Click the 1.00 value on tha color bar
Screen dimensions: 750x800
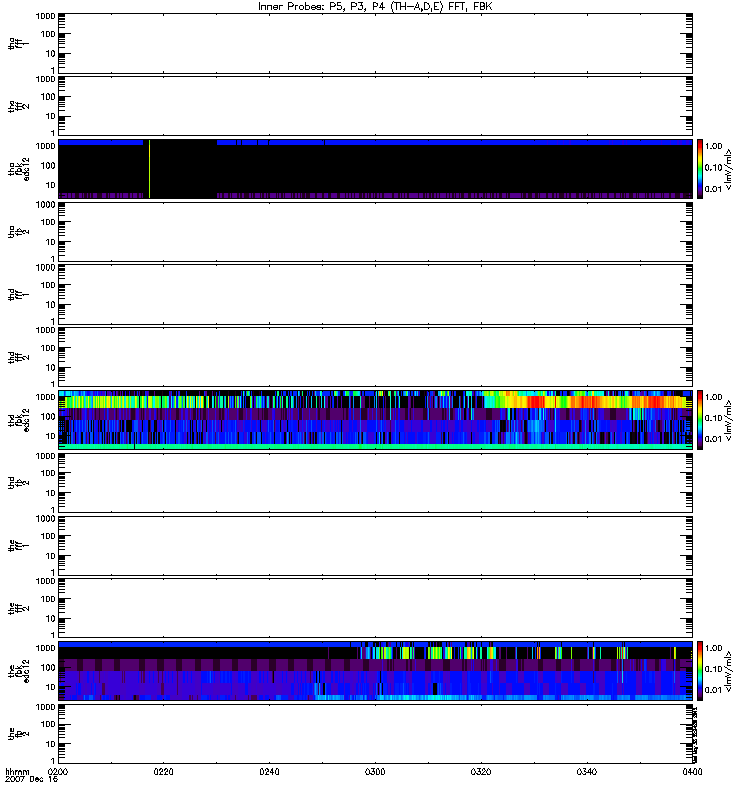(x=713, y=146)
